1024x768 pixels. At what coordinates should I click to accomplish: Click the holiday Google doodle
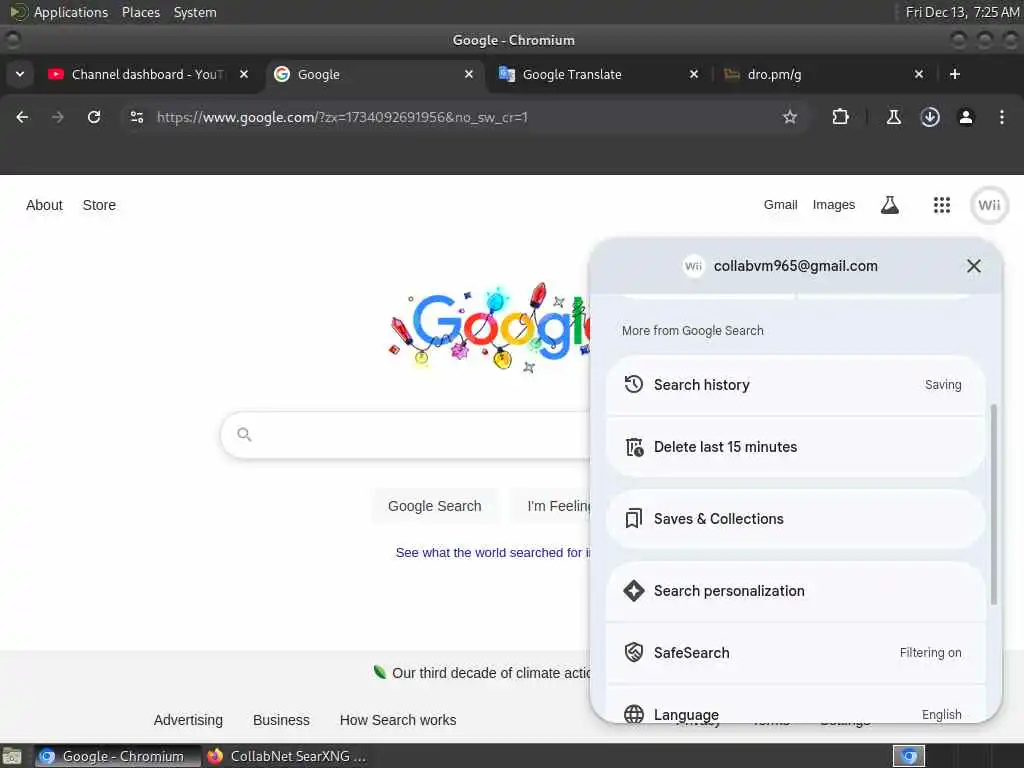490,328
